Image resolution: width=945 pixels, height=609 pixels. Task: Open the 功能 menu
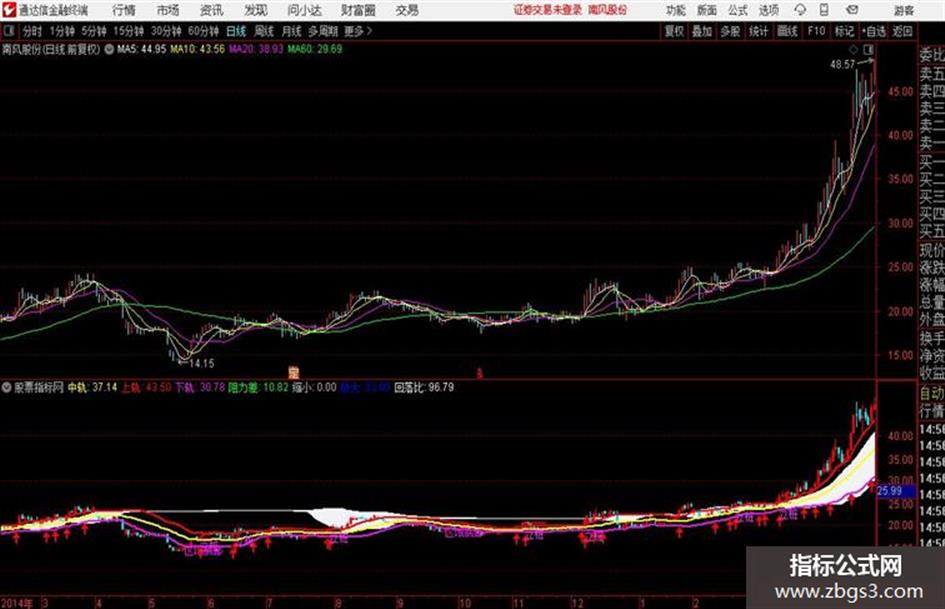pyautogui.click(x=676, y=10)
